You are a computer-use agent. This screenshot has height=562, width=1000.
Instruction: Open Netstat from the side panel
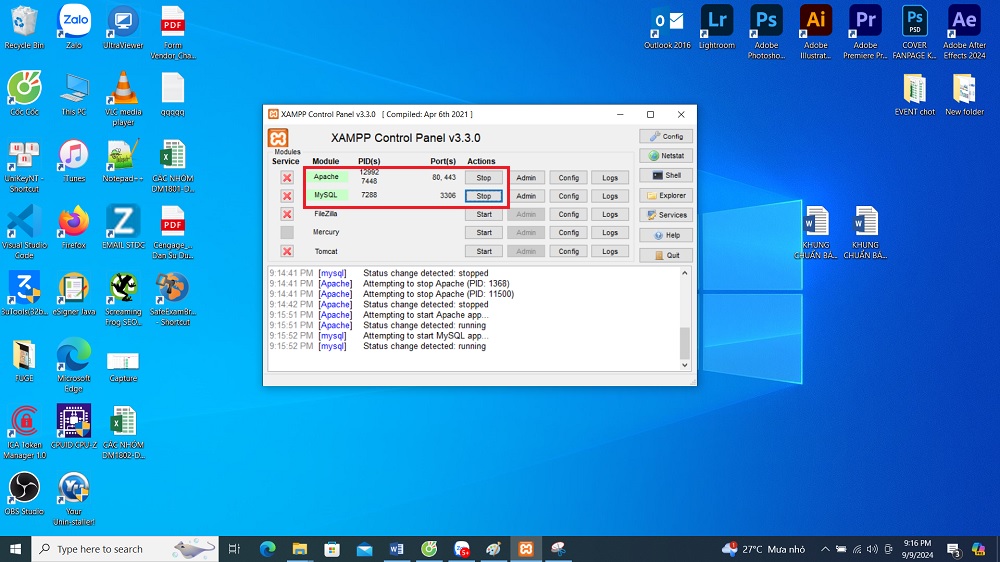click(666, 156)
